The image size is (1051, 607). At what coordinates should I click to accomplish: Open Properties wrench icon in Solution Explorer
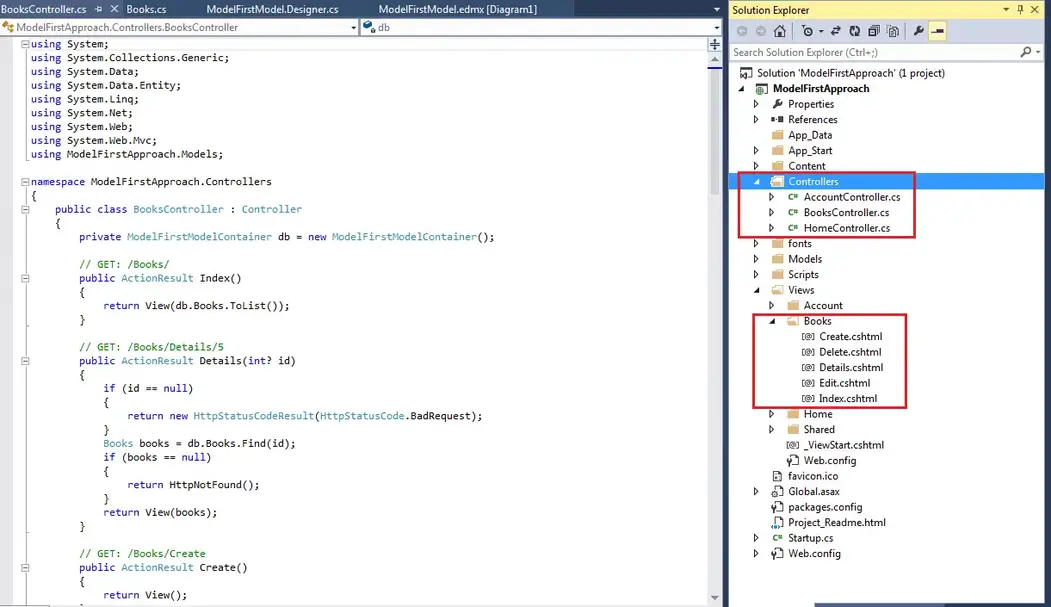pyautogui.click(x=918, y=31)
